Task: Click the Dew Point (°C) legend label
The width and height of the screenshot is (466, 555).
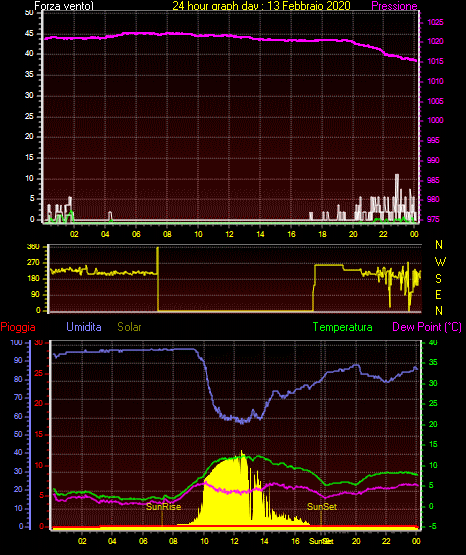Action: point(427,327)
